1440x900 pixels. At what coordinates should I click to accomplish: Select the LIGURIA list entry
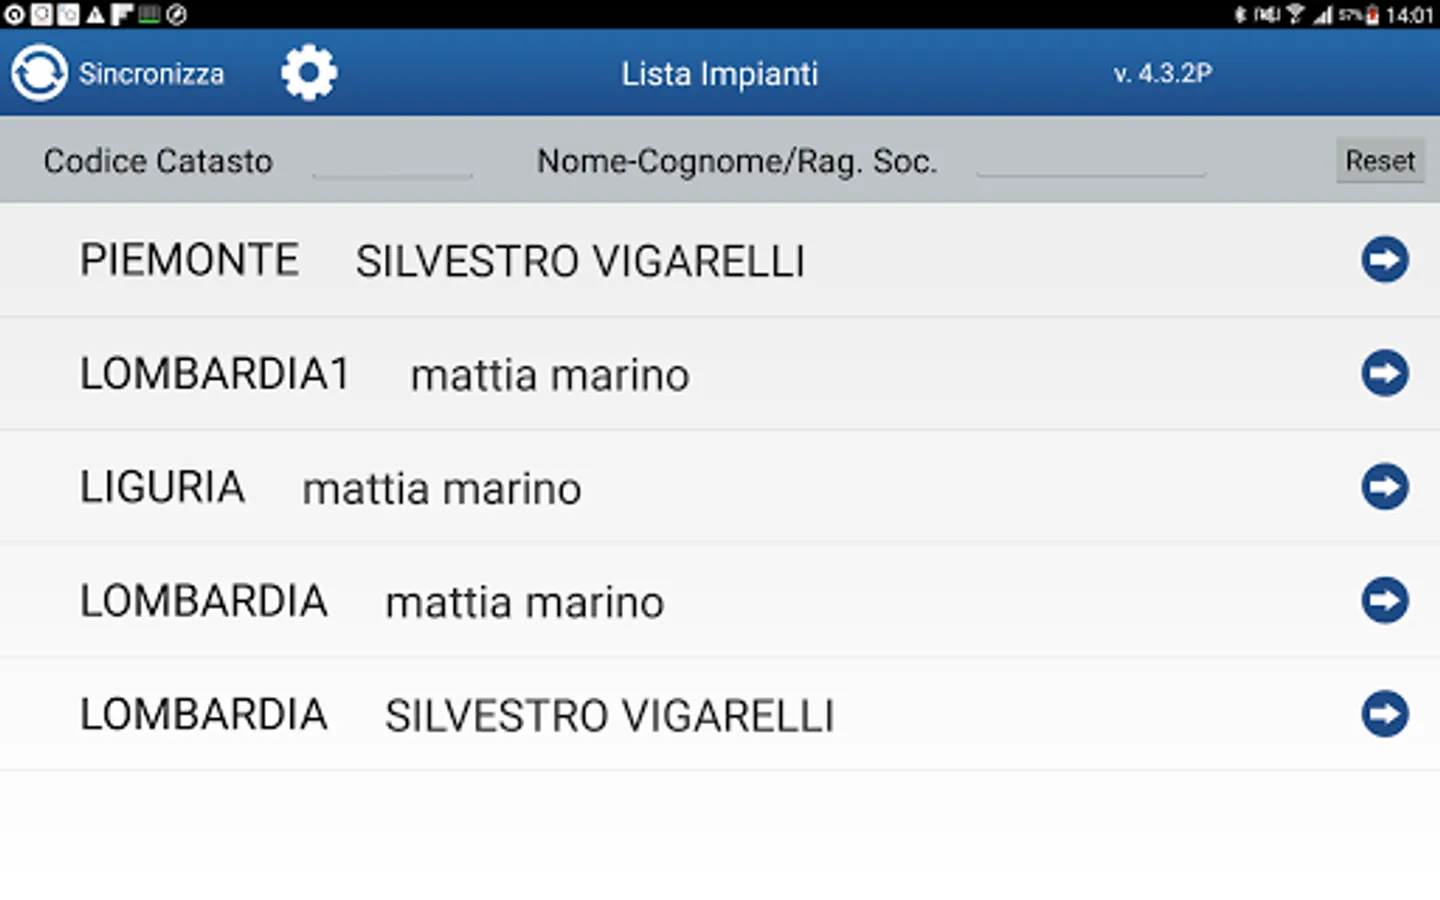click(163, 488)
